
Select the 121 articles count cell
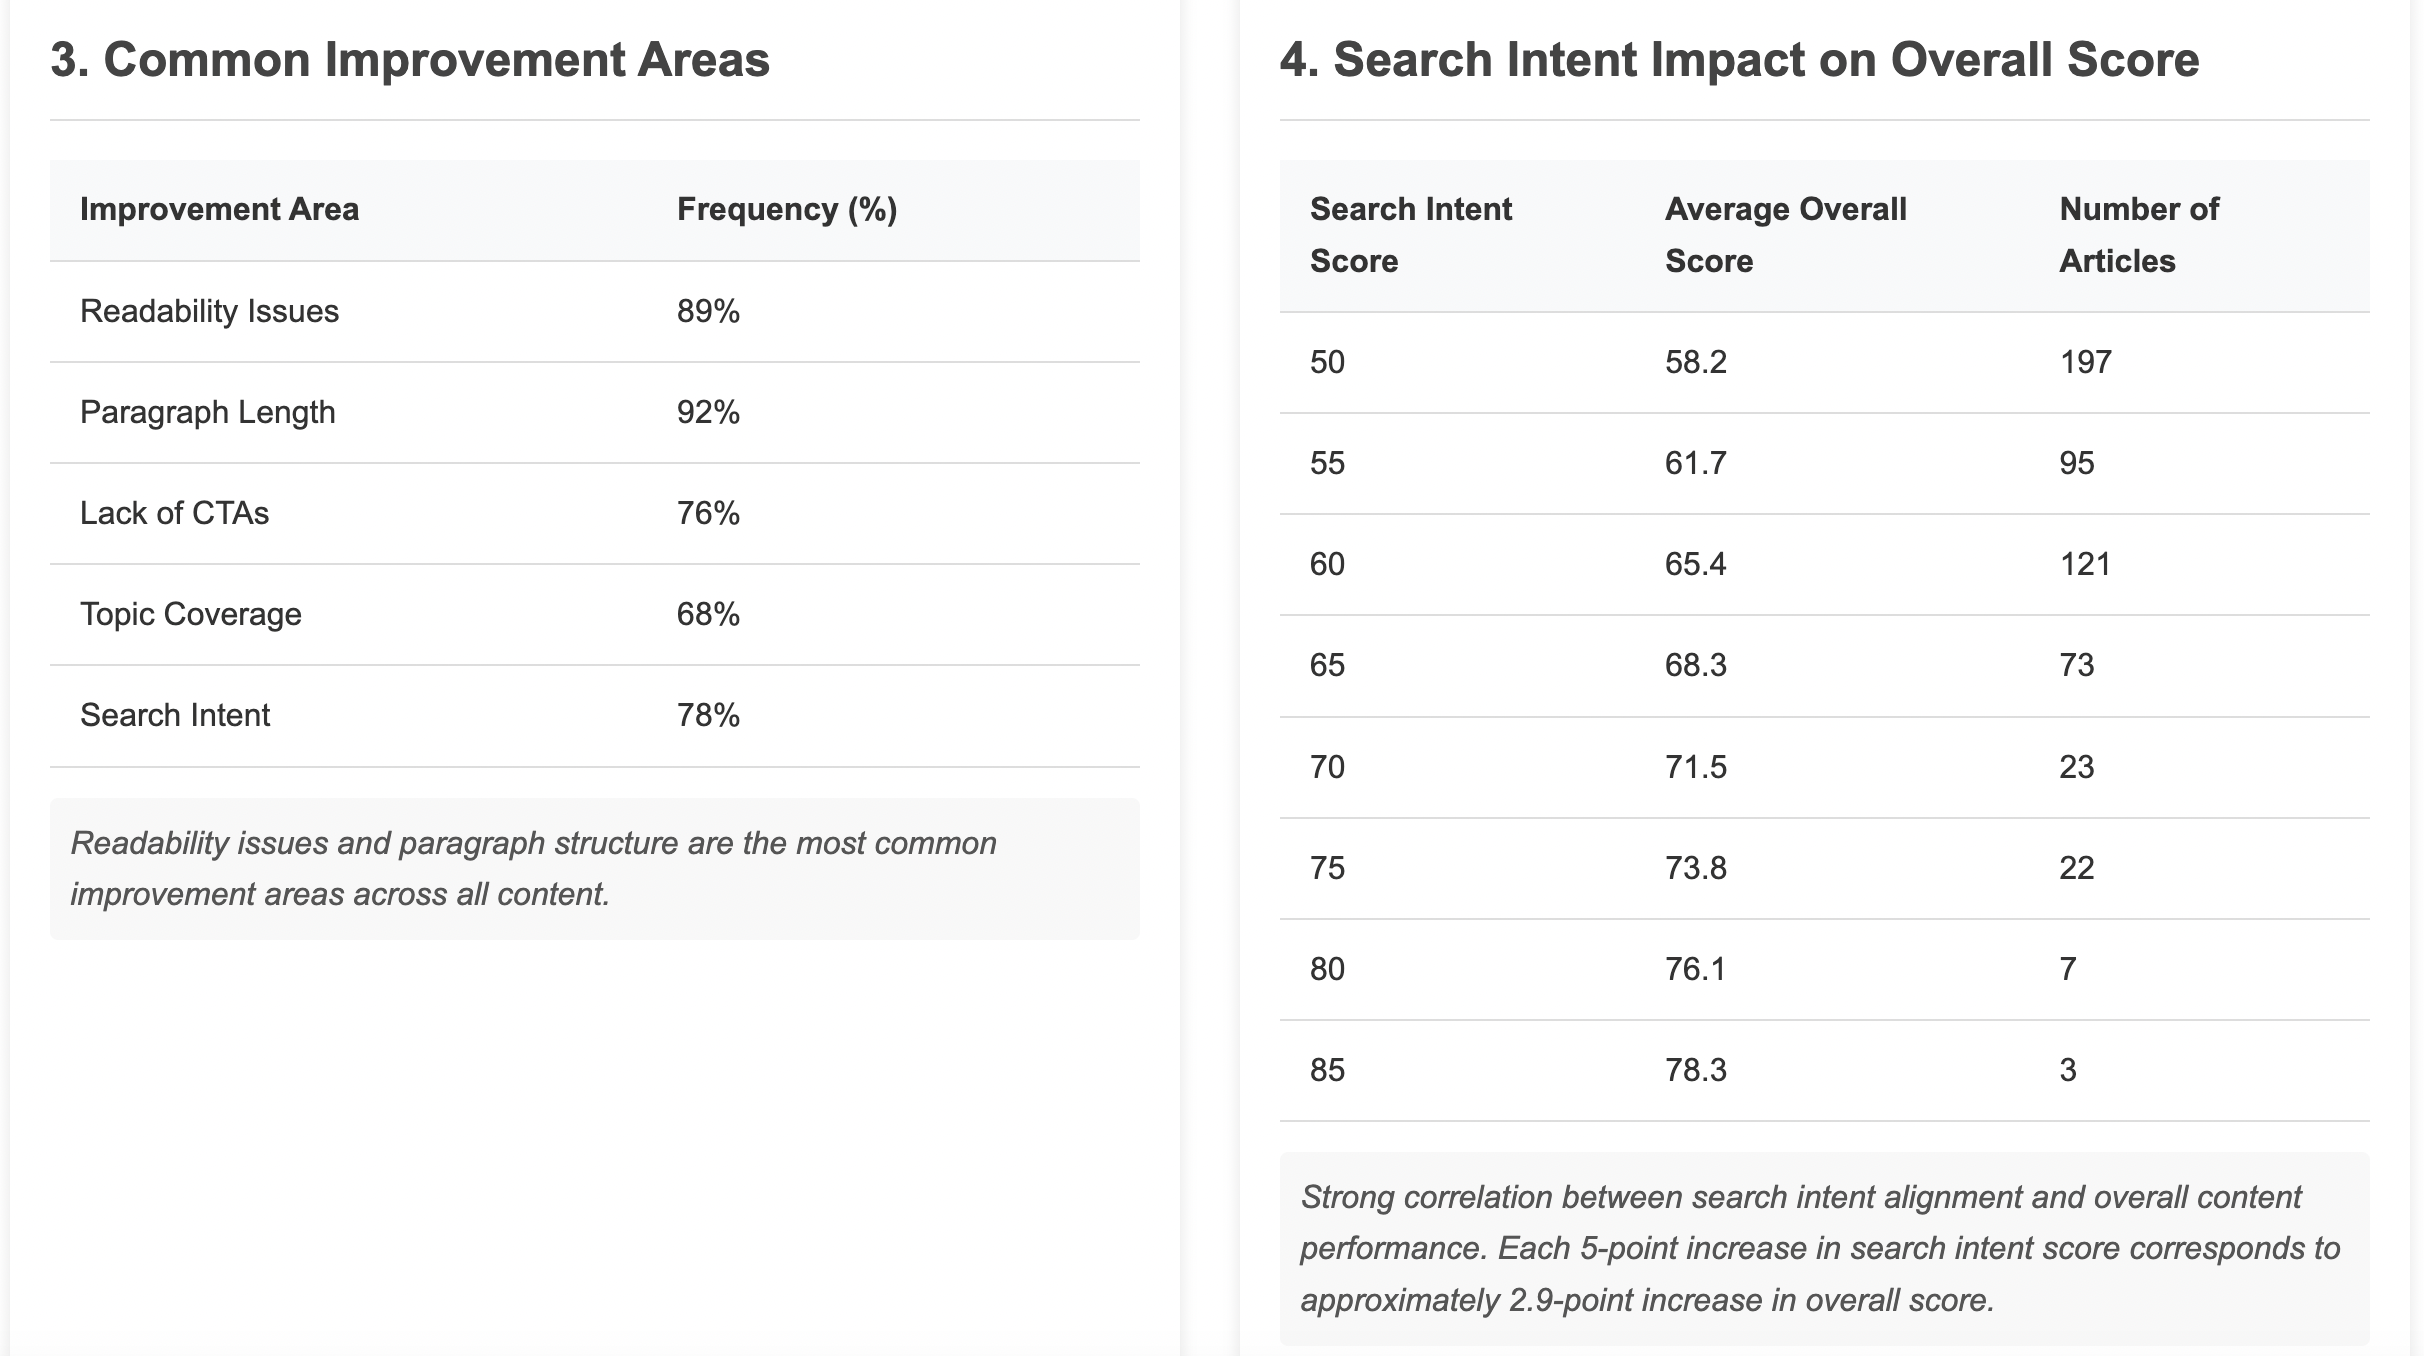tap(2085, 564)
